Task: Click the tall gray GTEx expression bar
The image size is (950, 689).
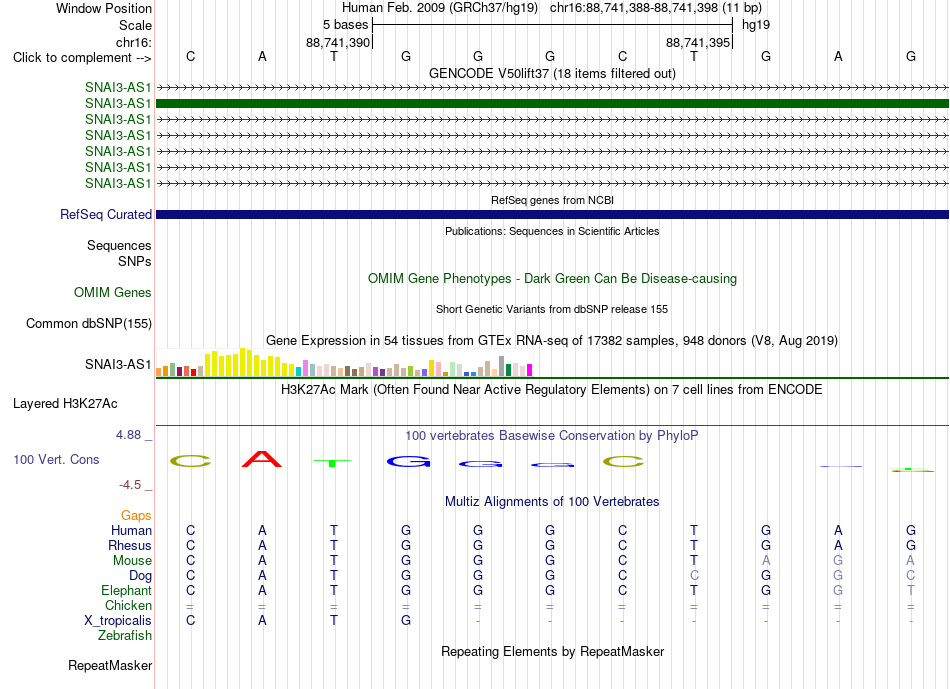Action: (x=501, y=366)
